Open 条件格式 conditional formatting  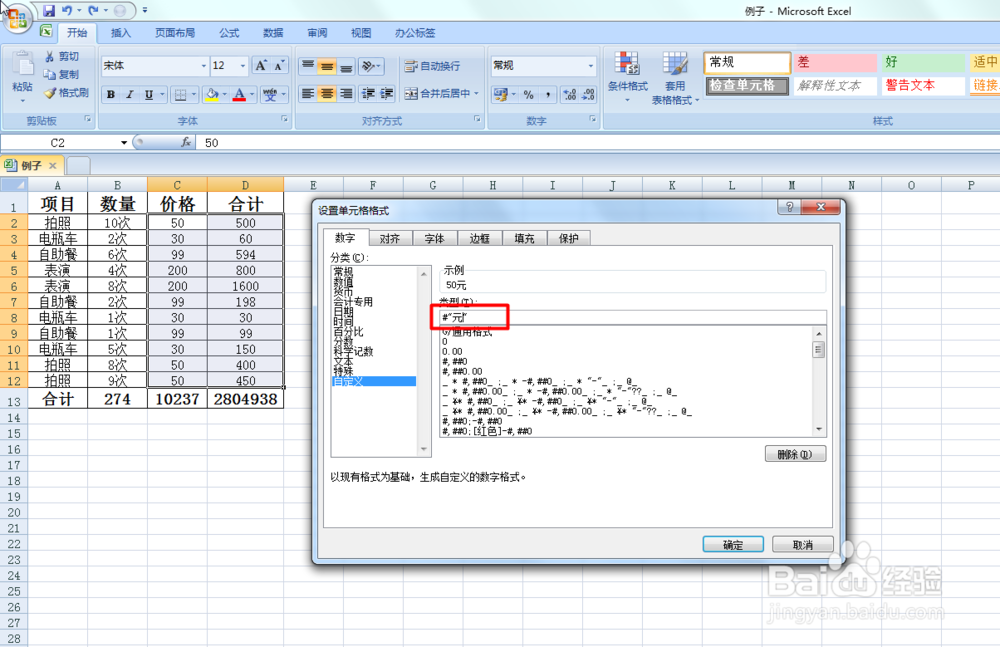pos(628,78)
